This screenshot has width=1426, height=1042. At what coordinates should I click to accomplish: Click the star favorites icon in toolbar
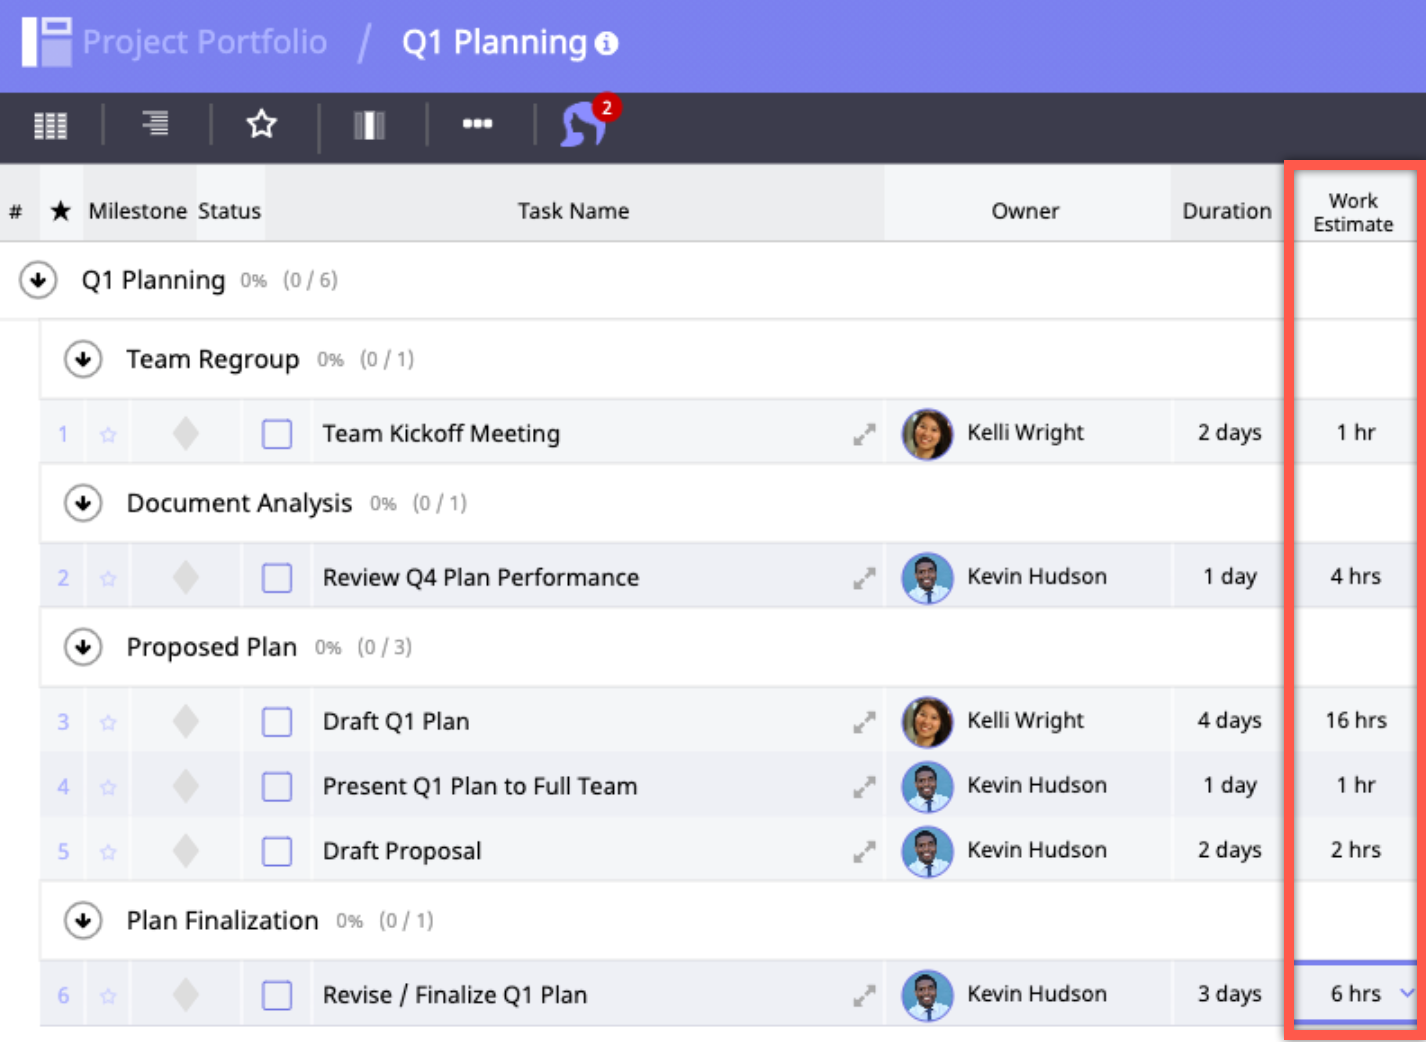[x=262, y=124]
